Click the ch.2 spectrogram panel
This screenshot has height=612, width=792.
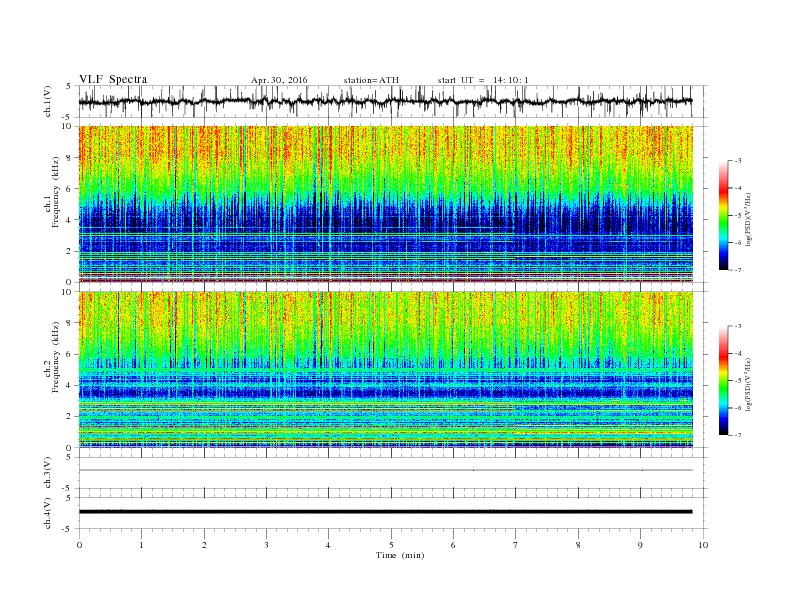[385, 369]
